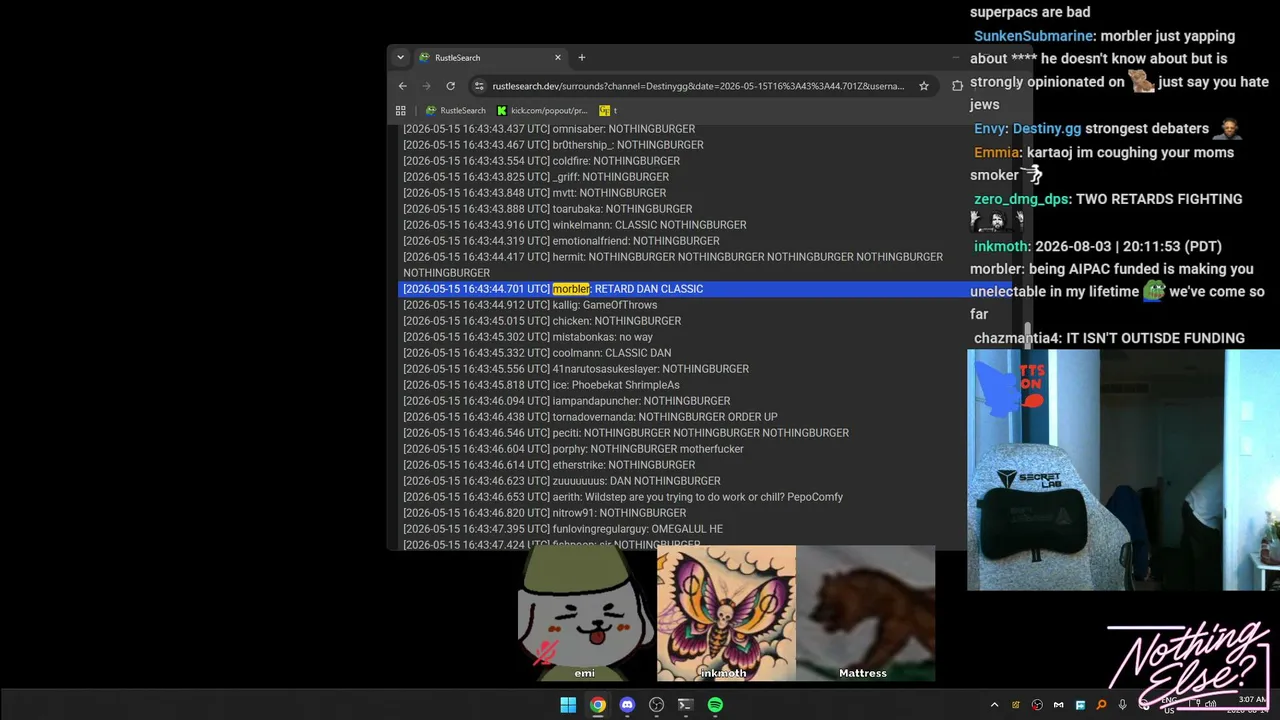Viewport: 1280px width, 720px height.
Task: Click the ice Phoebekat ShrimpleAs line
Action: tap(541, 385)
